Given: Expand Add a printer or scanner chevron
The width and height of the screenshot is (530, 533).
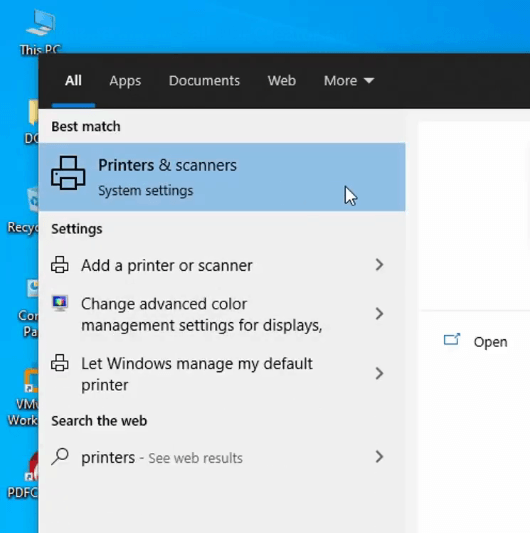Looking at the screenshot, I should [379, 265].
